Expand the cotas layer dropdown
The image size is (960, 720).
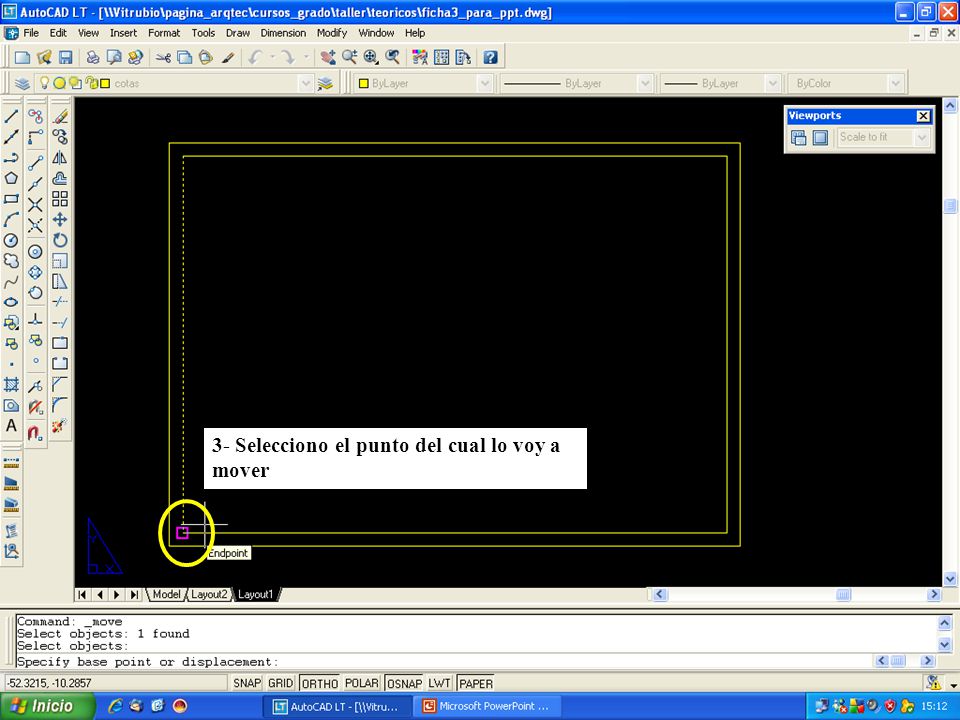tap(306, 83)
